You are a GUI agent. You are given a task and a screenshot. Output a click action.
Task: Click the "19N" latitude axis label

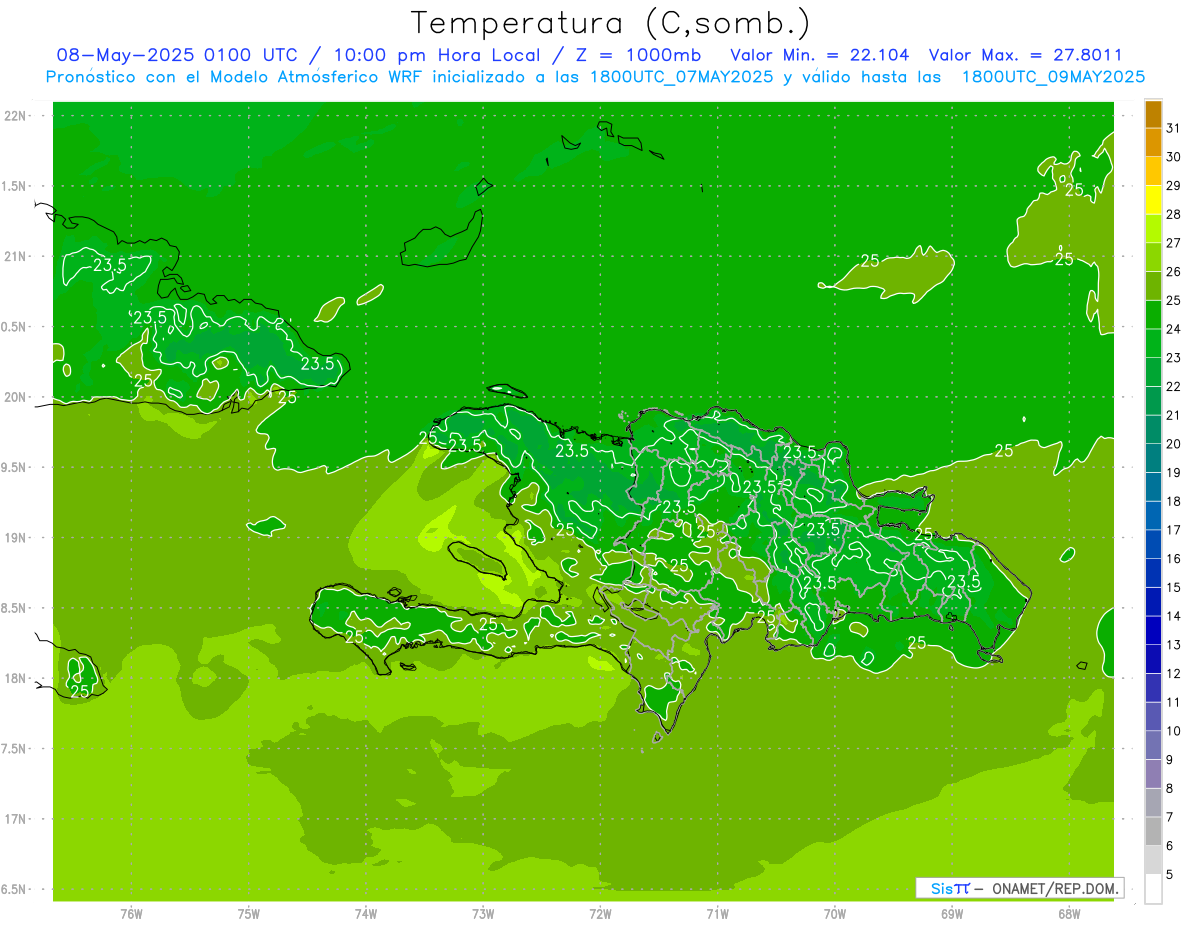(17, 538)
